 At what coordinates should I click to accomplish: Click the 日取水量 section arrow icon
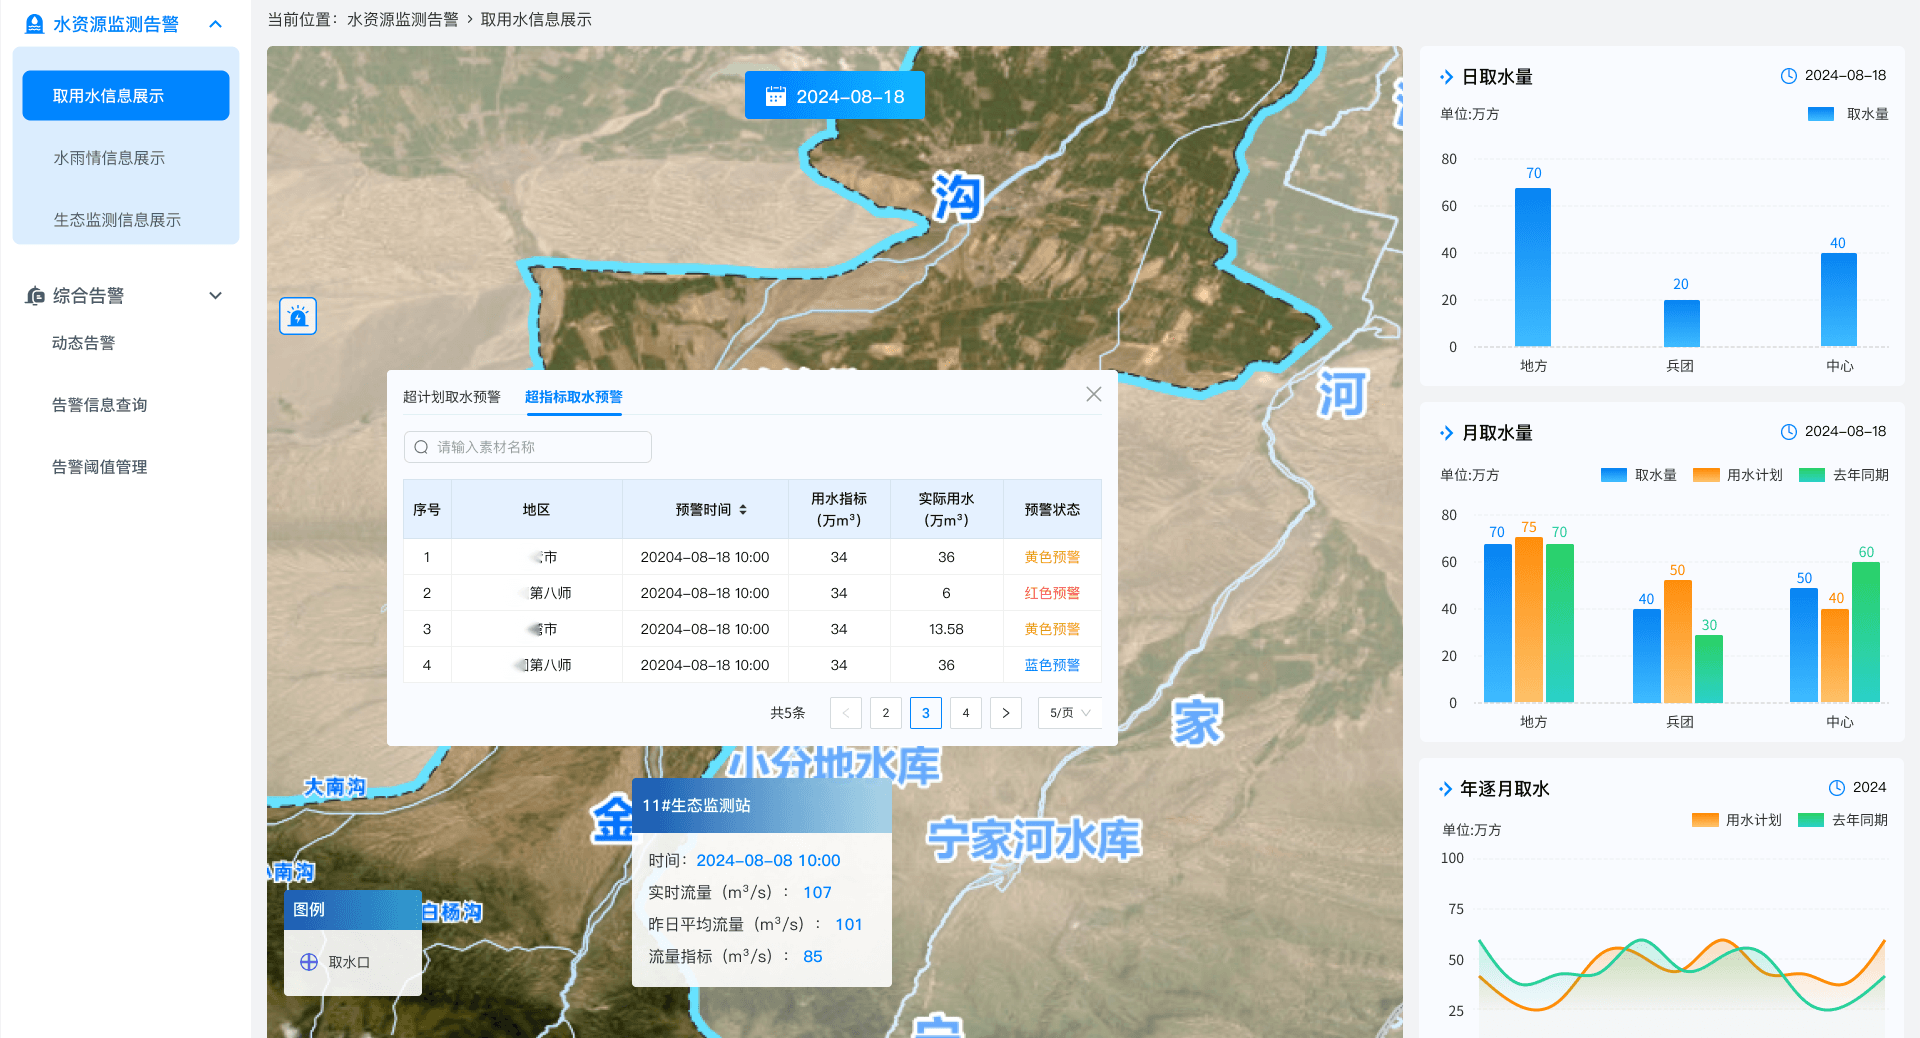1446,77
